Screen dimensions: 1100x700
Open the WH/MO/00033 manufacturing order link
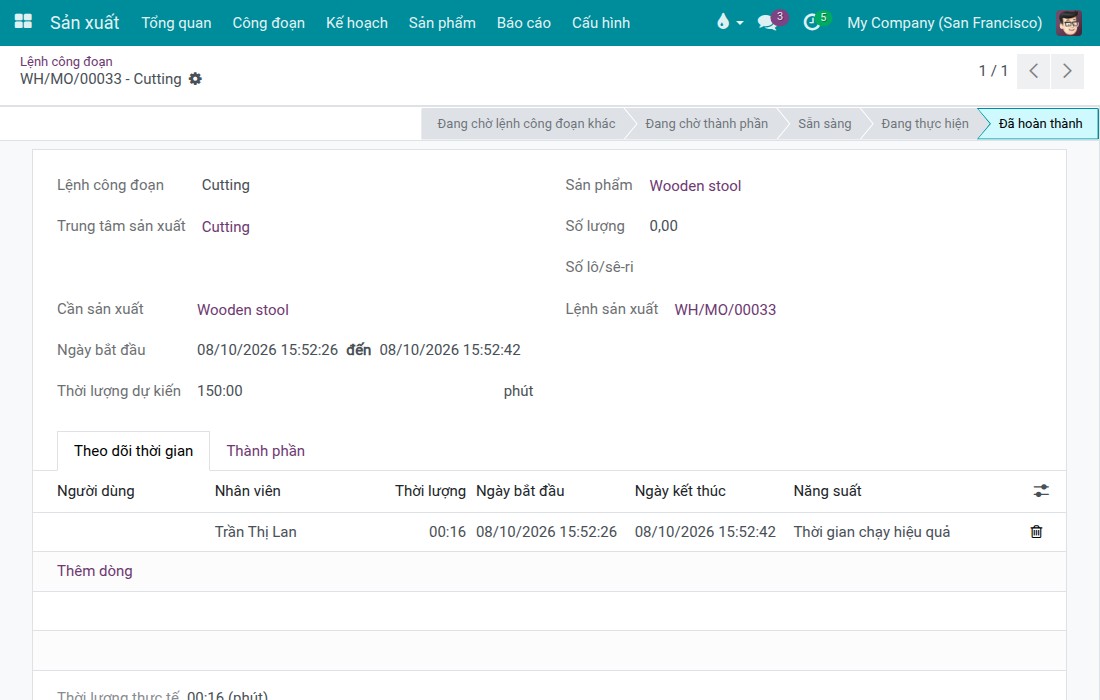(725, 310)
